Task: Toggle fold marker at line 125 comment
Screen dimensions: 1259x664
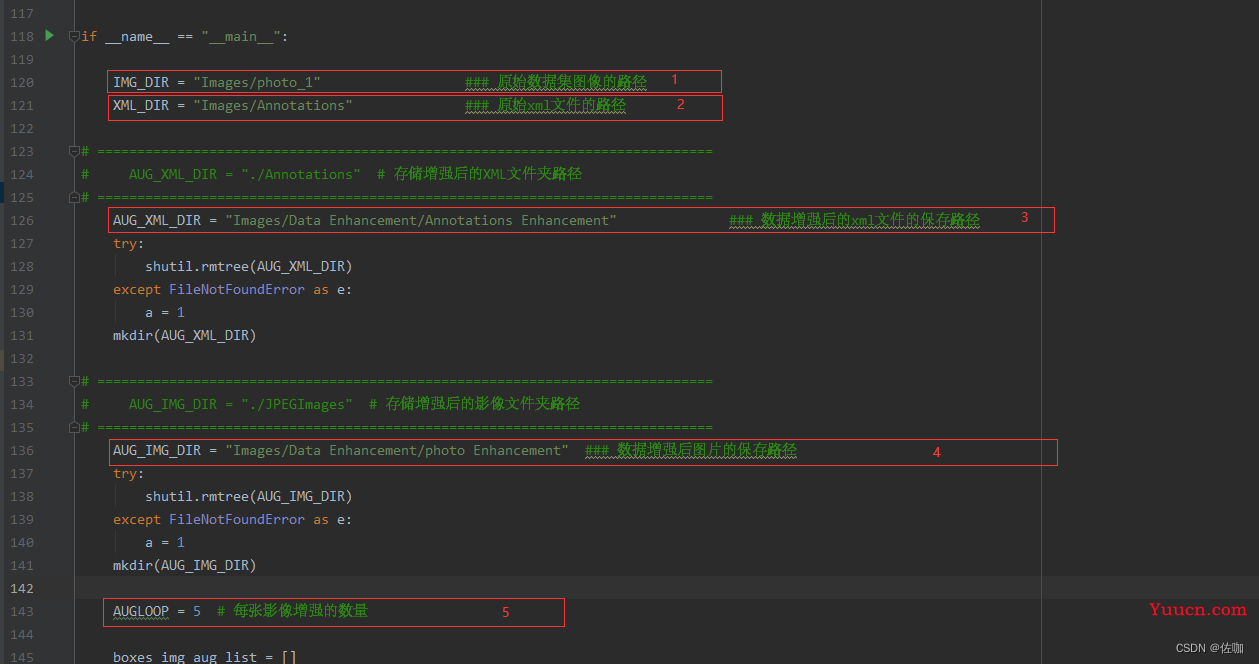Action: (74, 197)
